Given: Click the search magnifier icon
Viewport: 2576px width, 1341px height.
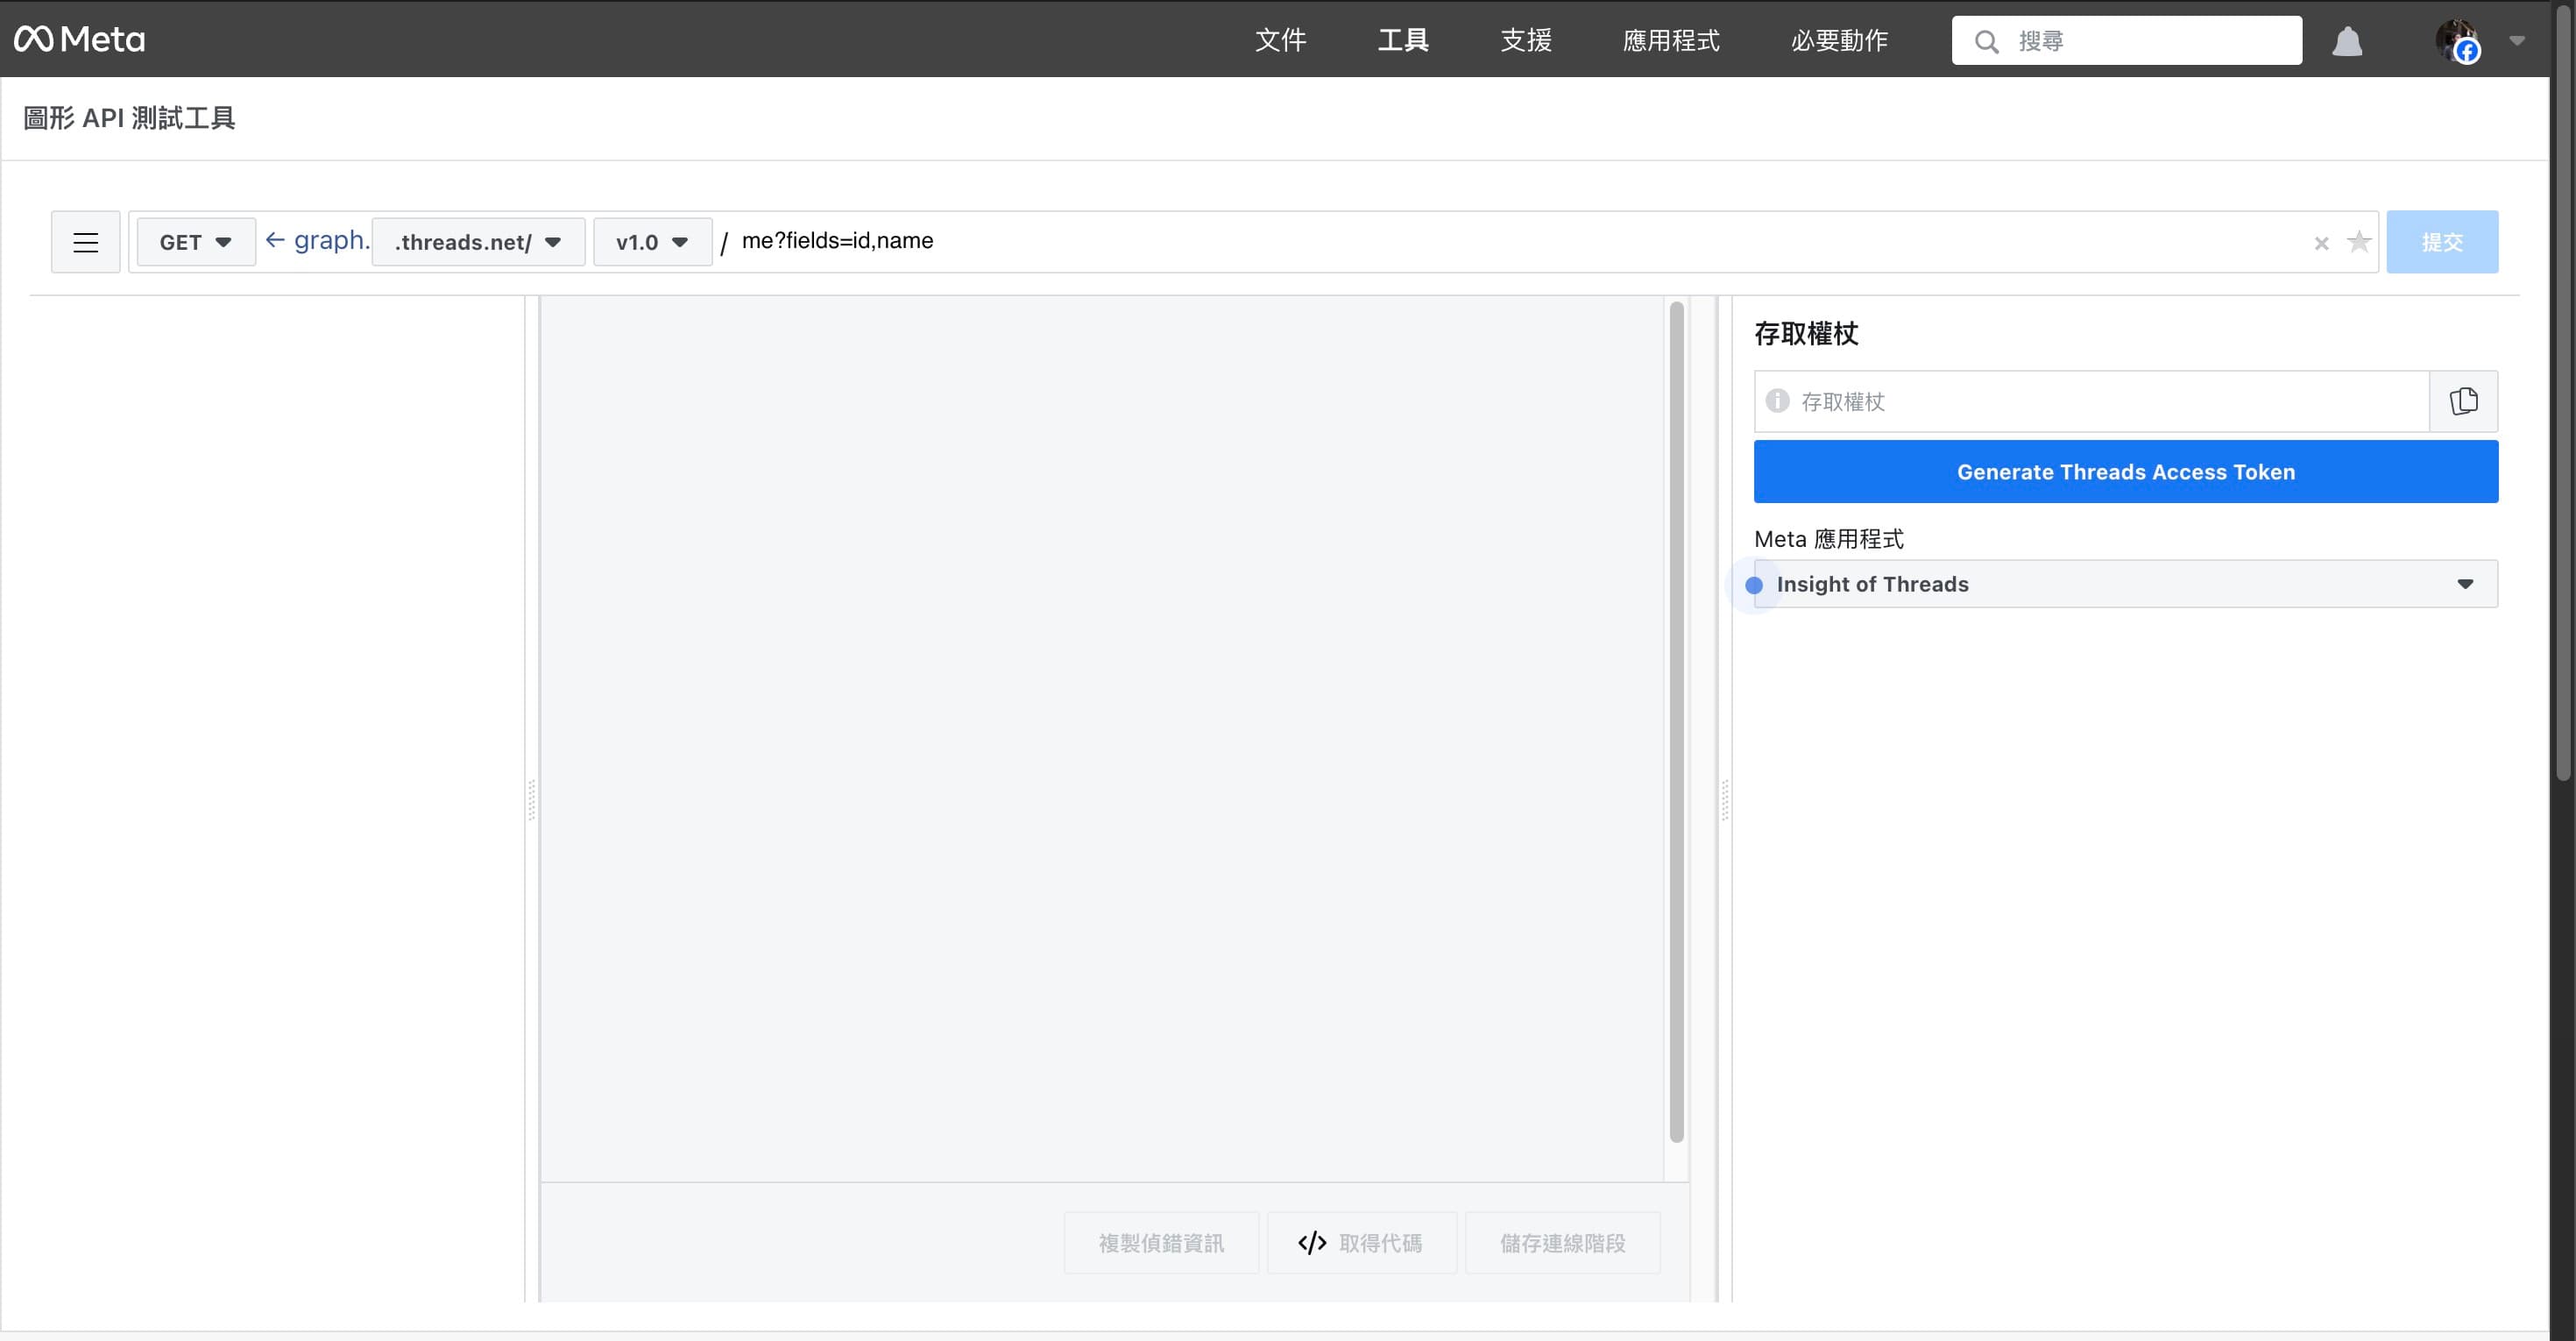Looking at the screenshot, I should click(x=1987, y=41).
